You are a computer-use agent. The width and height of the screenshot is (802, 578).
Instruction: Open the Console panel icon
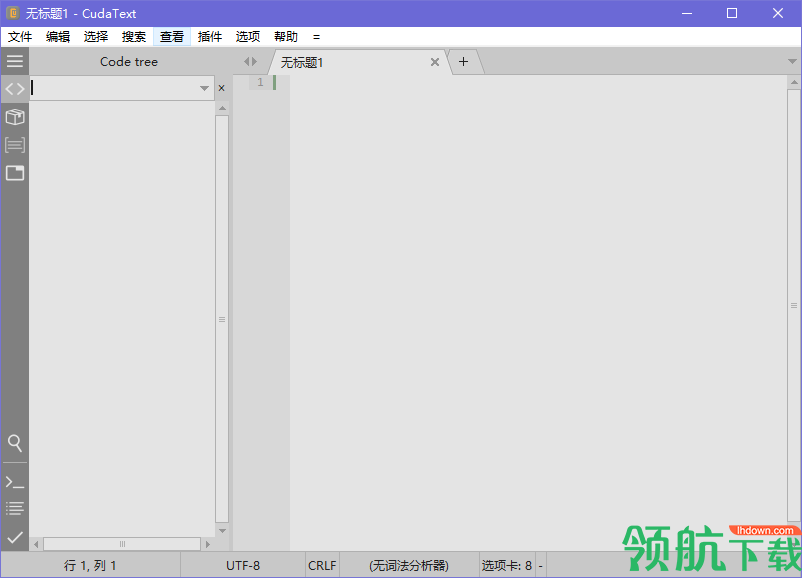[x=15, y=482]
